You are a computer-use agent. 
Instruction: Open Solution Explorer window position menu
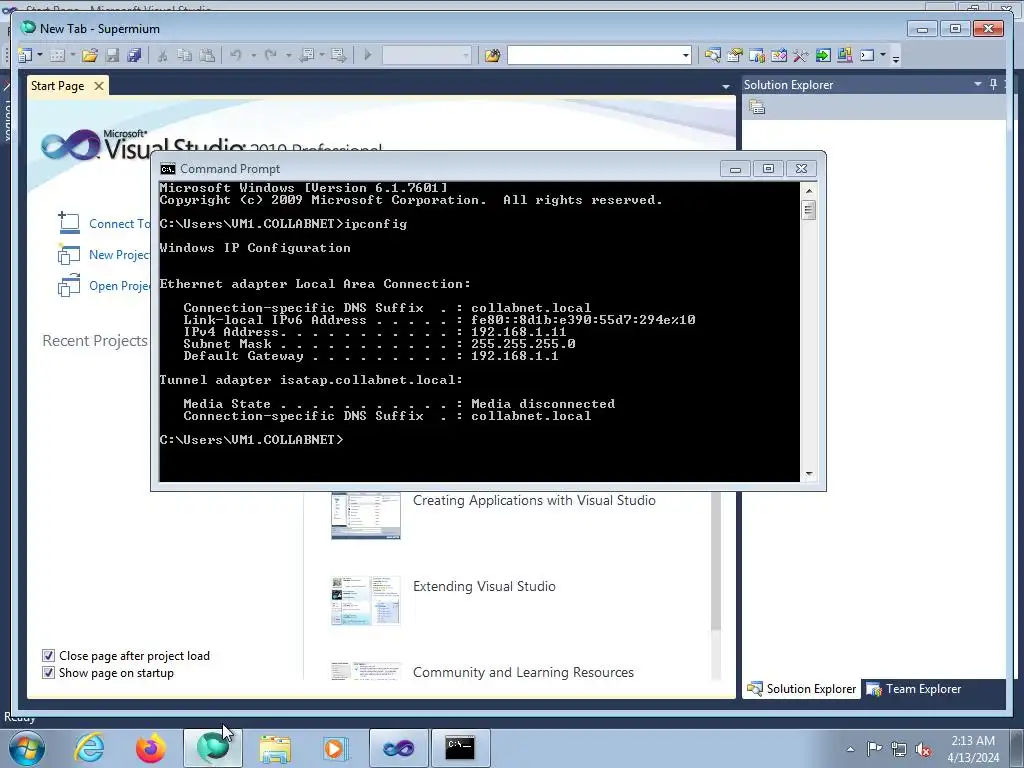978,84
